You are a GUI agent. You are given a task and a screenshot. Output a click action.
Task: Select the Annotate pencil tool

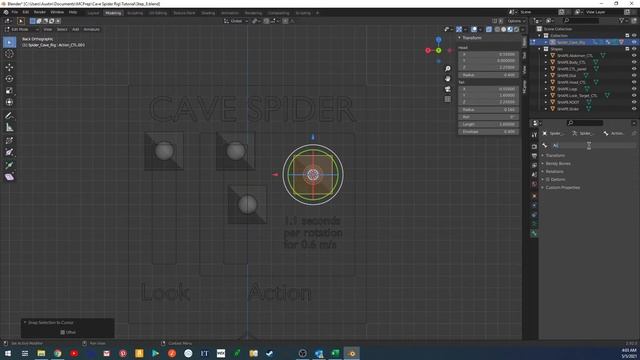click(9, 116)
